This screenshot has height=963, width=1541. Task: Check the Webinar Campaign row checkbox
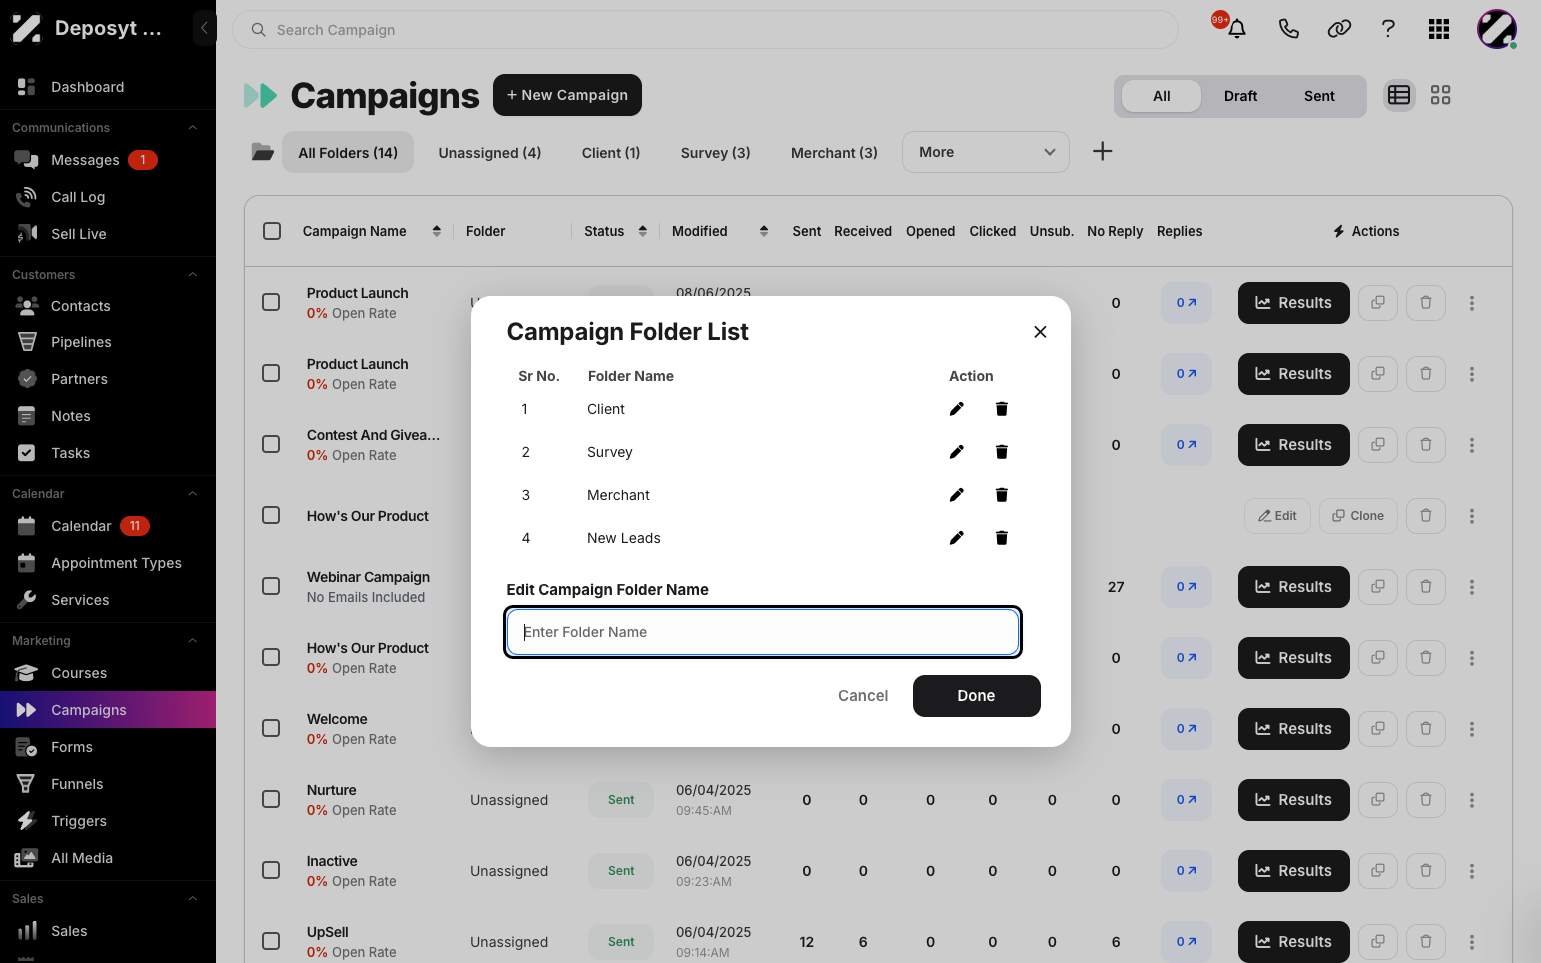(271, 586)
